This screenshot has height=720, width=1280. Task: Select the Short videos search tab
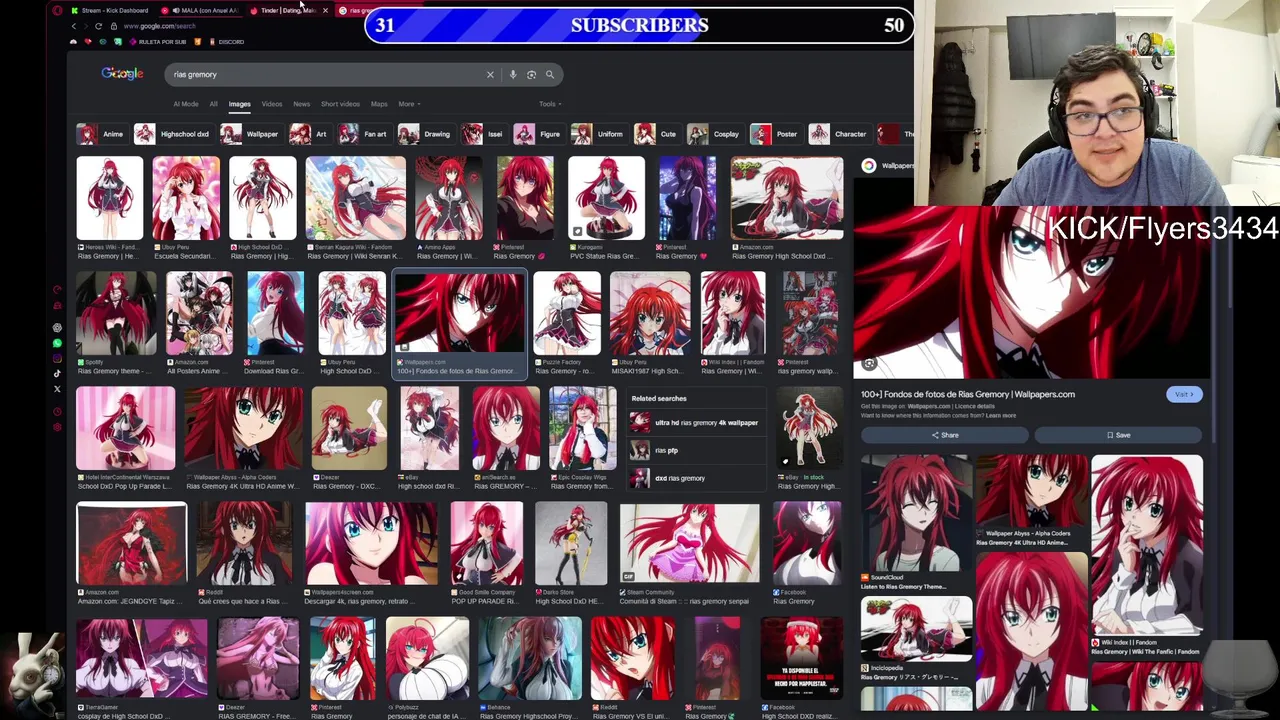(x=340, y=104)
